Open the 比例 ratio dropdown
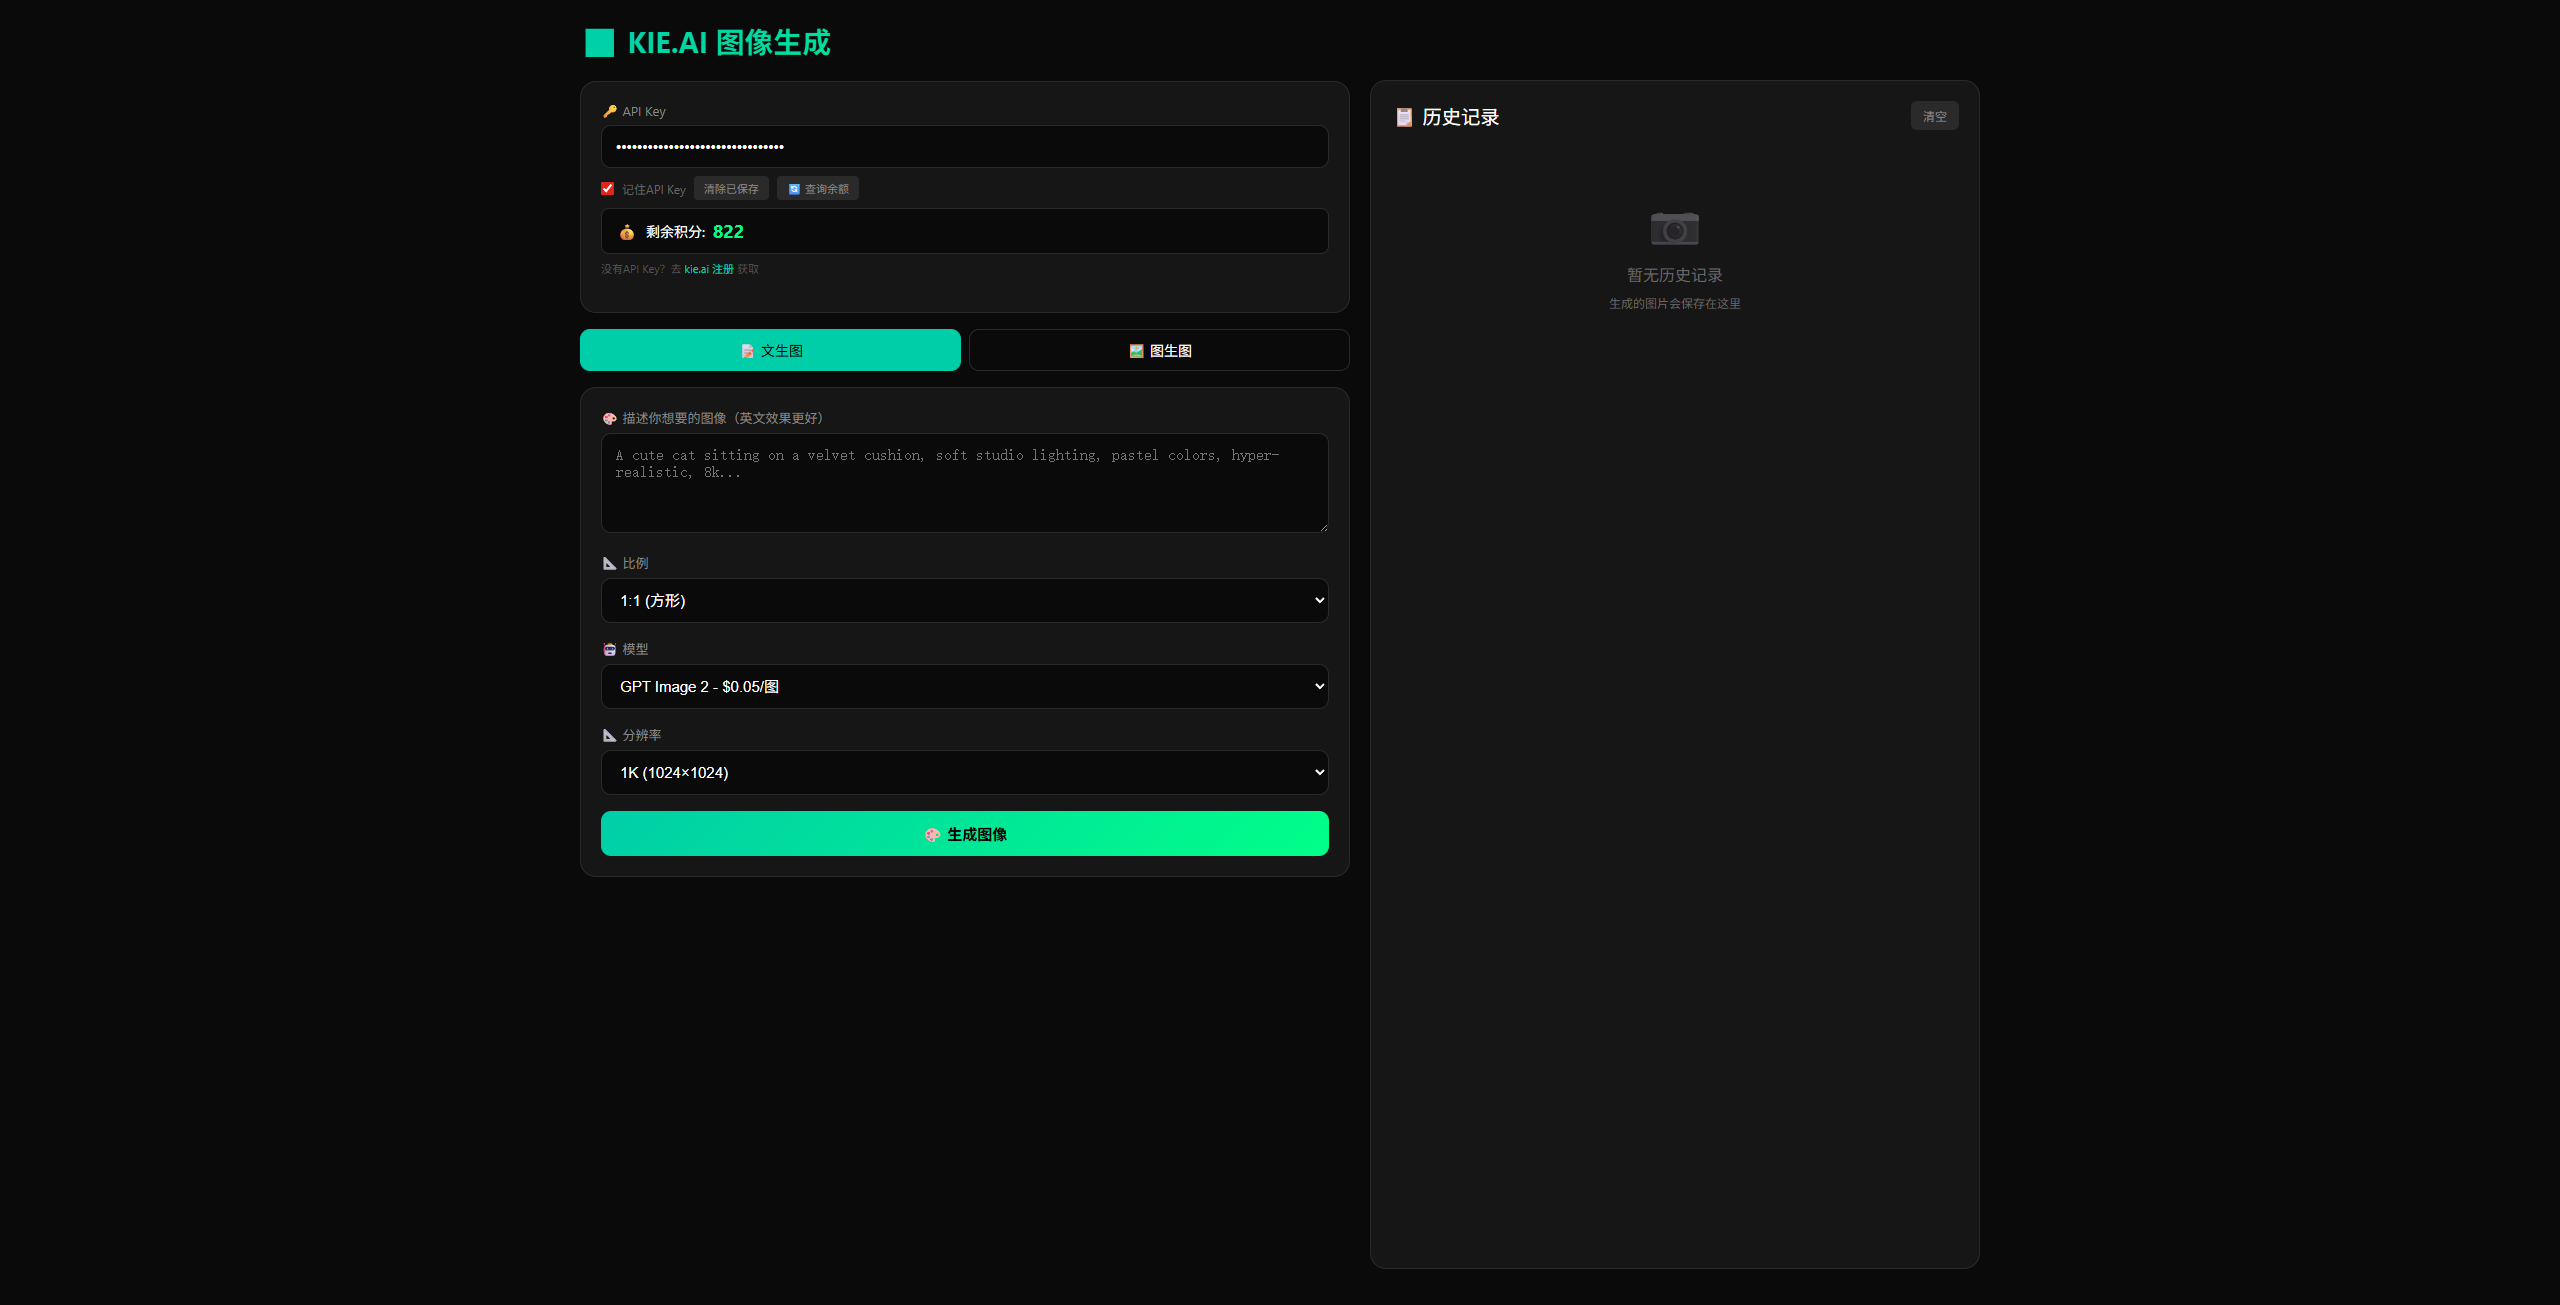This screenshot has height=1305, width=2560. [x=965, y=601]
